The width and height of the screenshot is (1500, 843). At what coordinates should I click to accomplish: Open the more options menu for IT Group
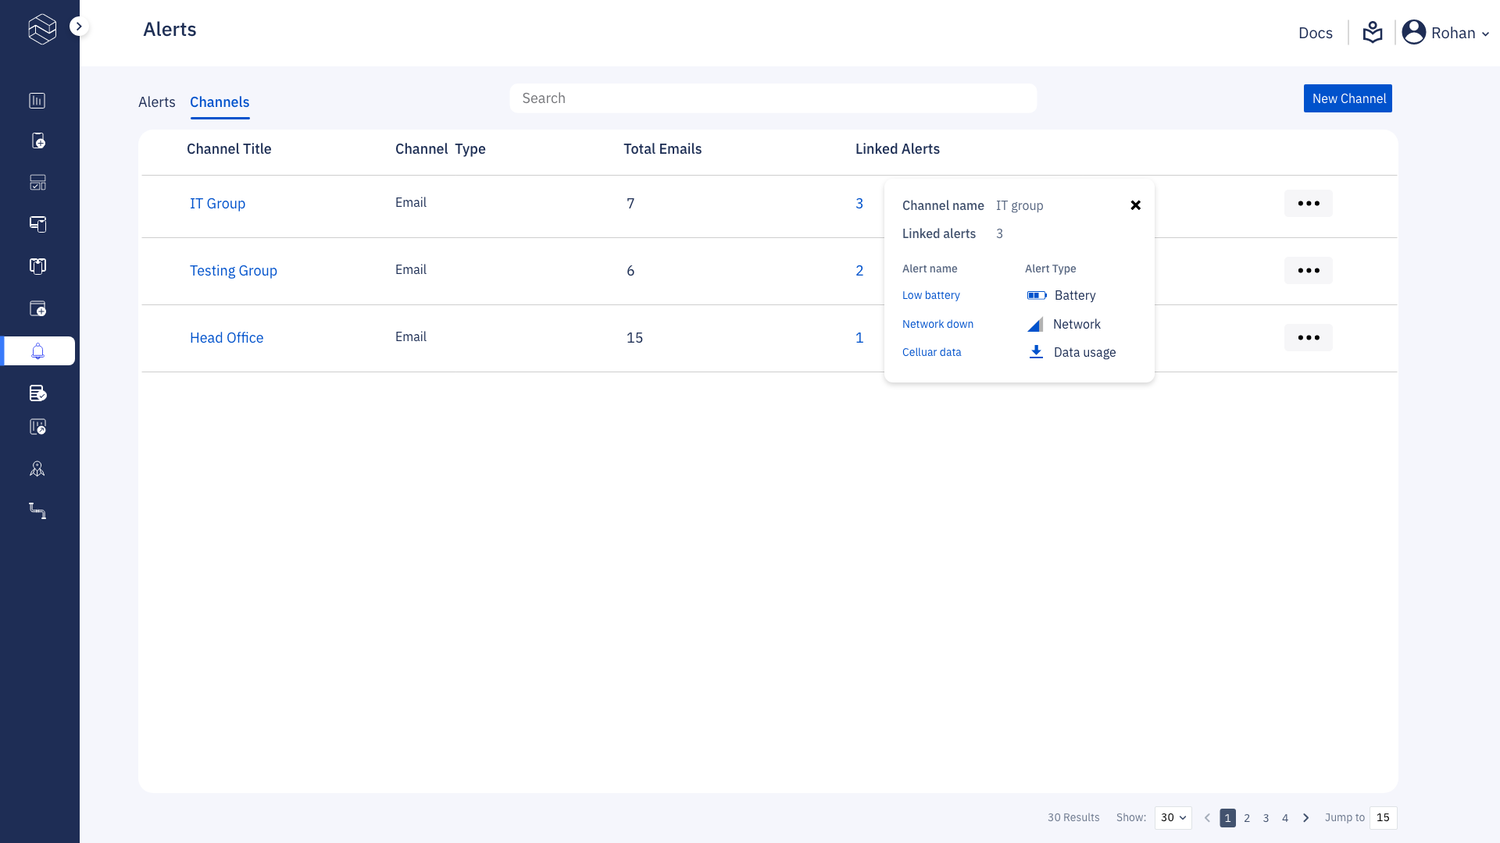[x=1308, y=203]
